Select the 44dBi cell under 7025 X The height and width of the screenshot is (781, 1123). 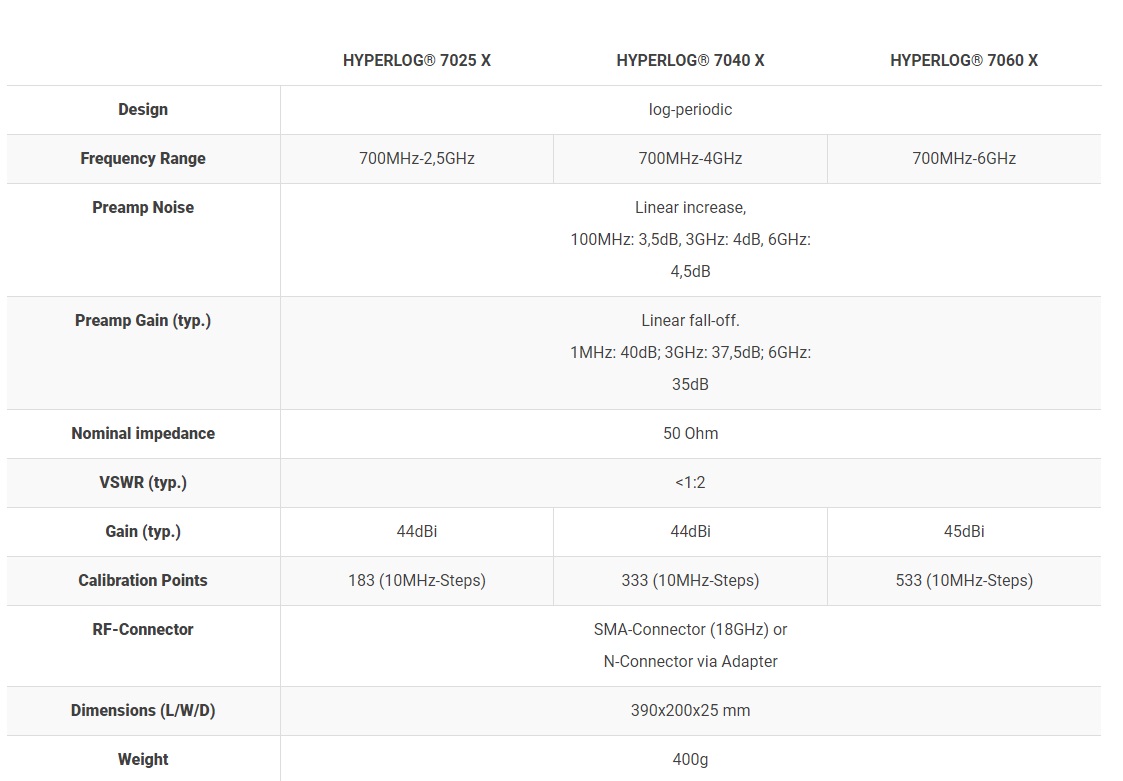point(417,532)
